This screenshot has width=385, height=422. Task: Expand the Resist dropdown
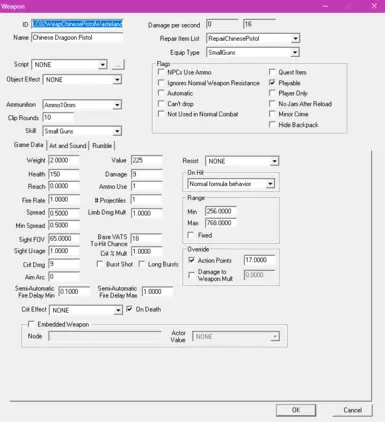pyautogui.click(x=274, y=161)
